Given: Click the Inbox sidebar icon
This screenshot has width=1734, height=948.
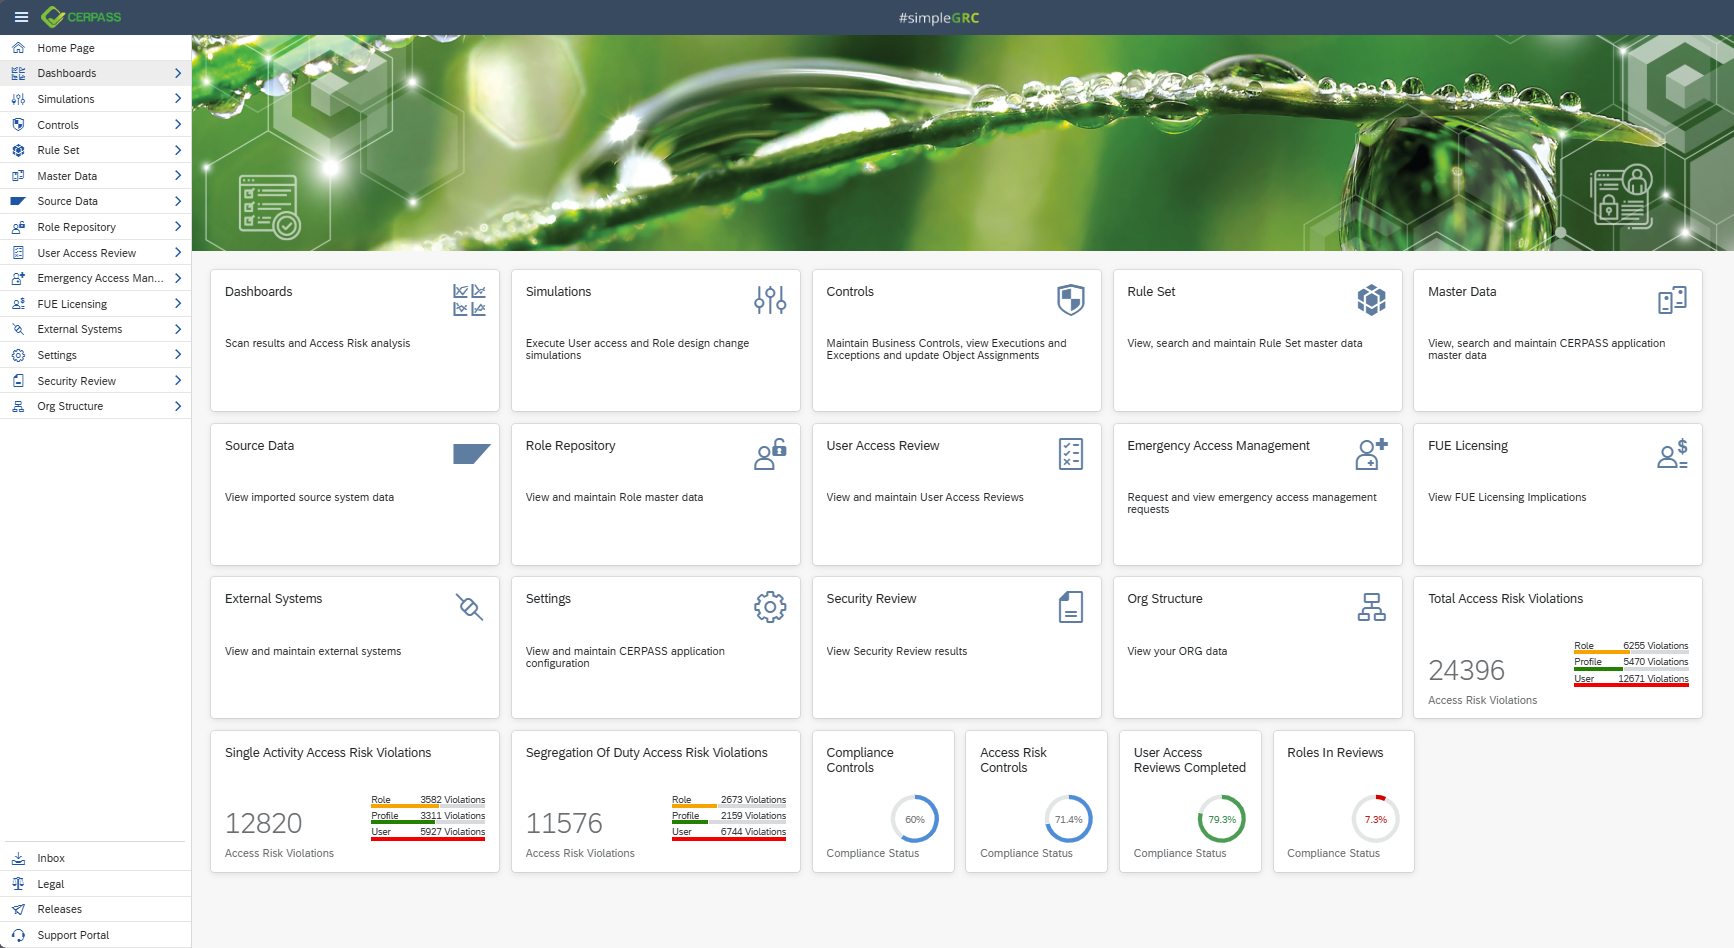Looking at the screenshot, I should pos(18,858).
